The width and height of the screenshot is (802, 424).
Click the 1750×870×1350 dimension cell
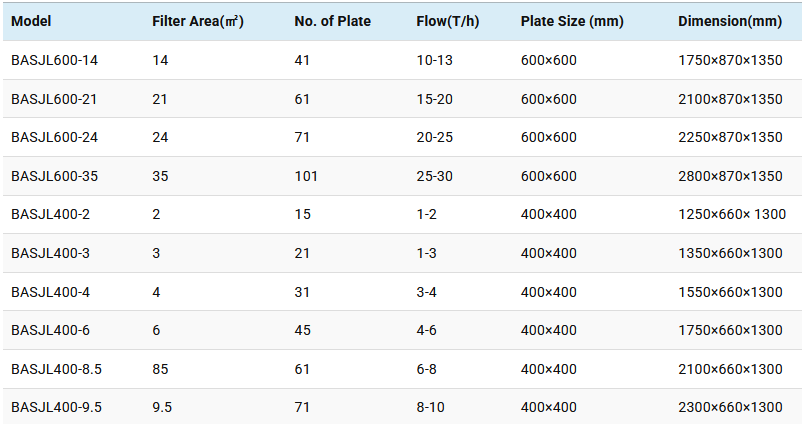[x=730, y=60]
